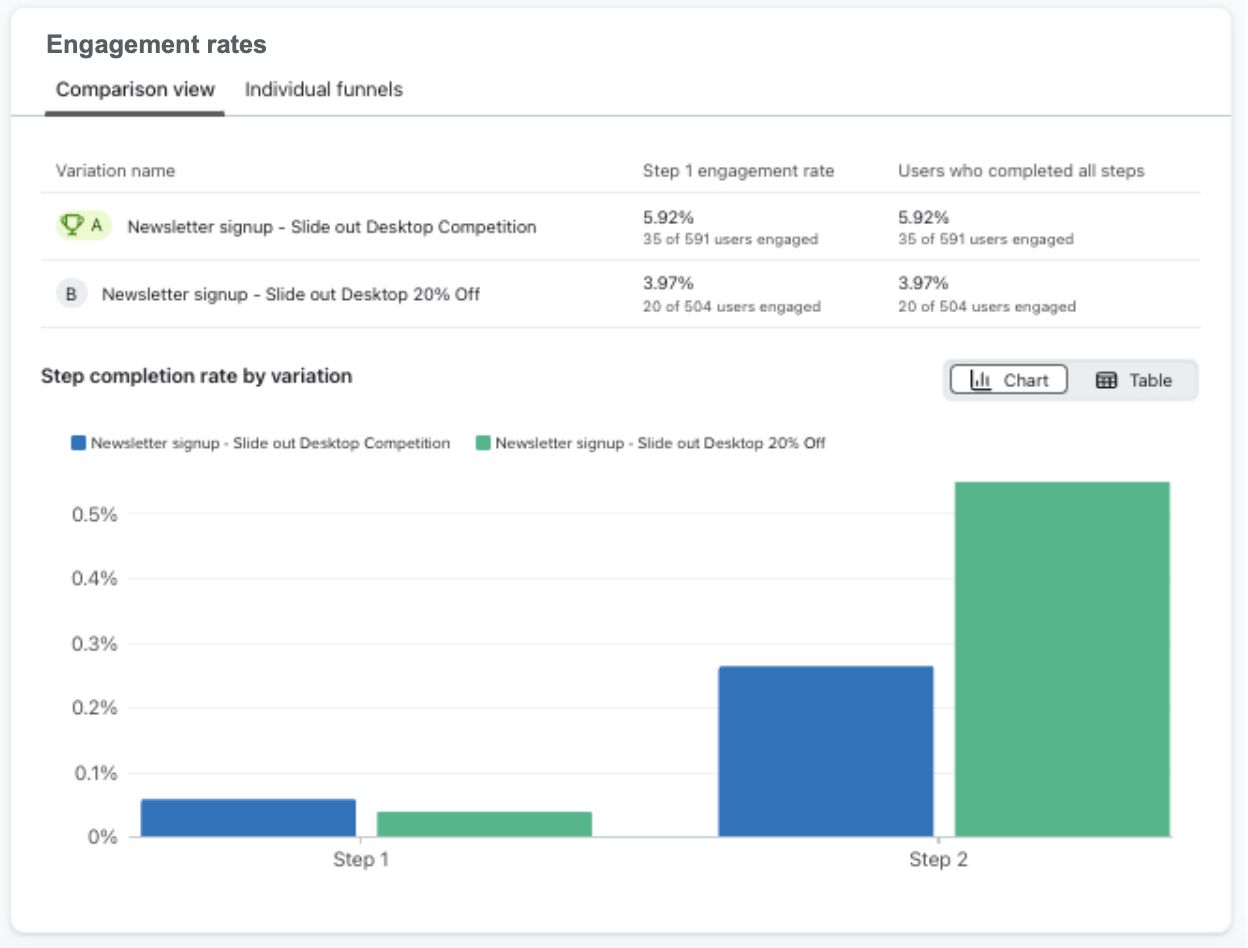Click the table grid icon next to Table
The height and width of the screenshot is (948, 1248).
tap(1106, 380)
